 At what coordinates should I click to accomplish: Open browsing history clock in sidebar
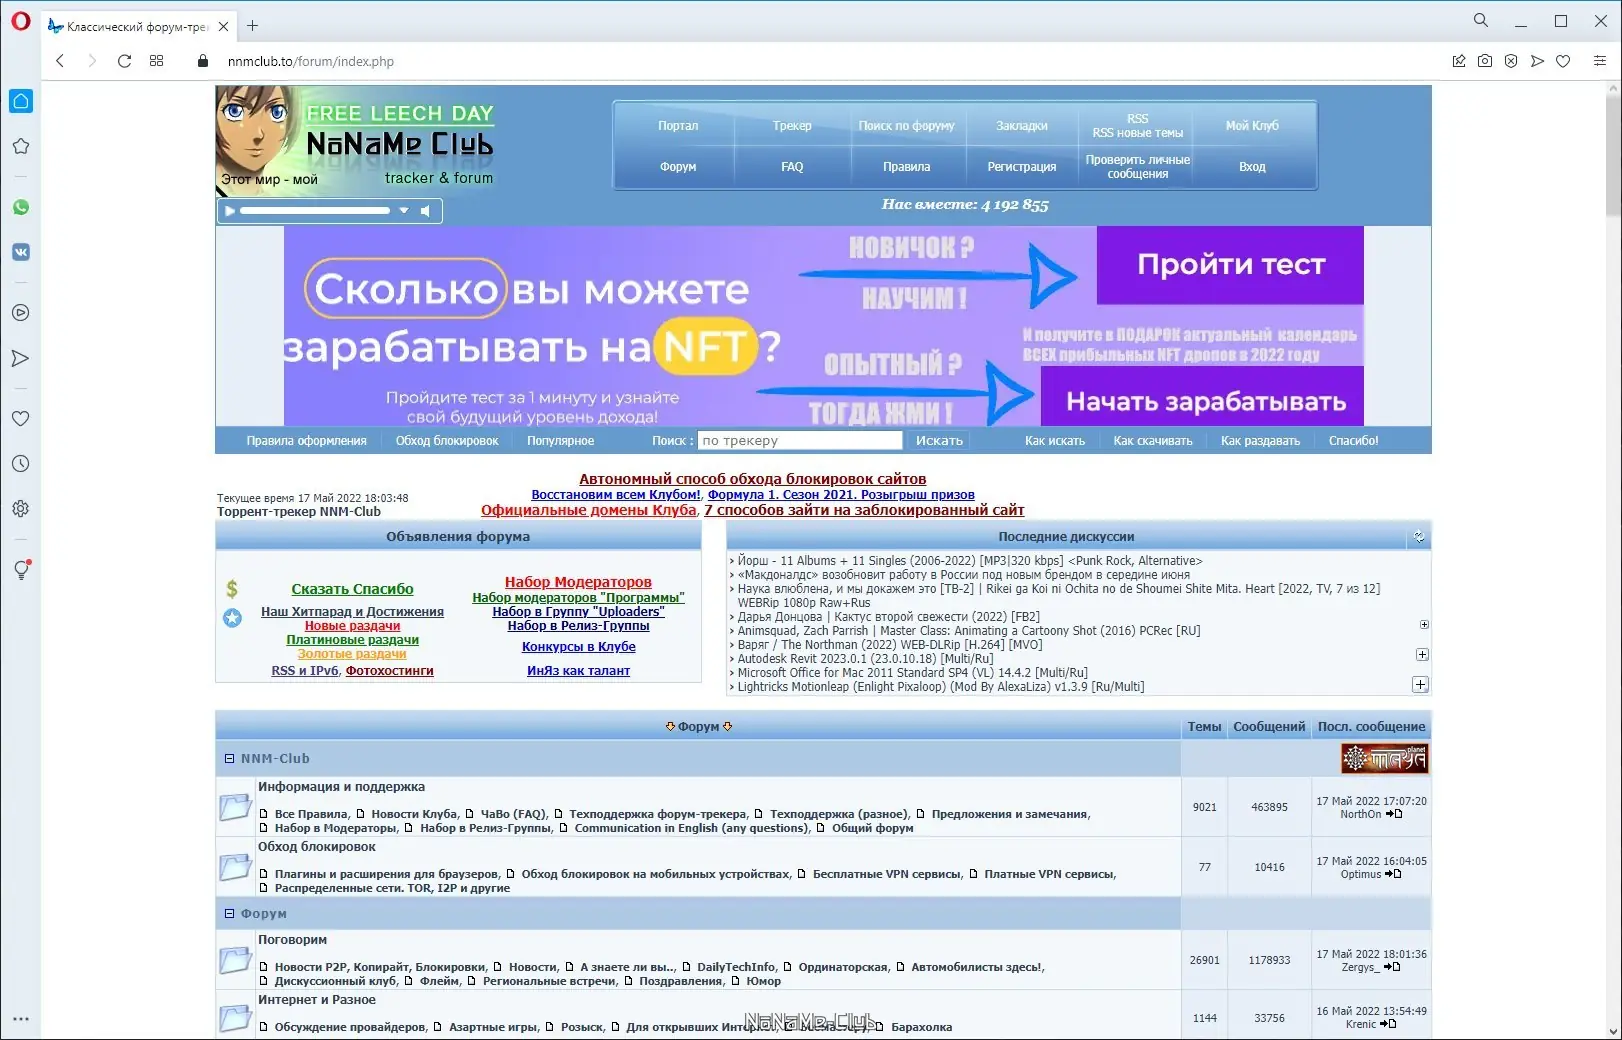[x=20, y=464]
